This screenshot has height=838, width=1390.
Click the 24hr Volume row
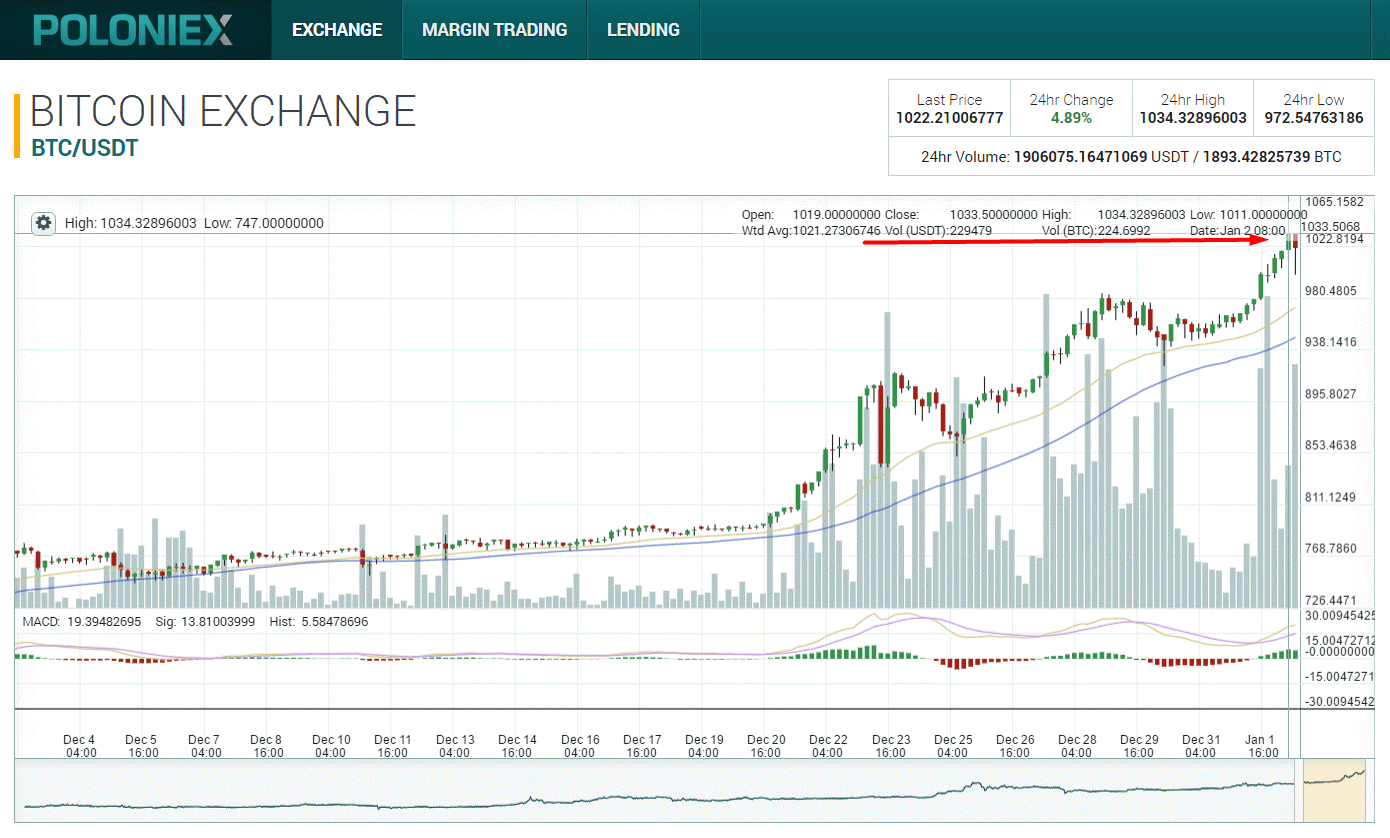click(1131, 157)
